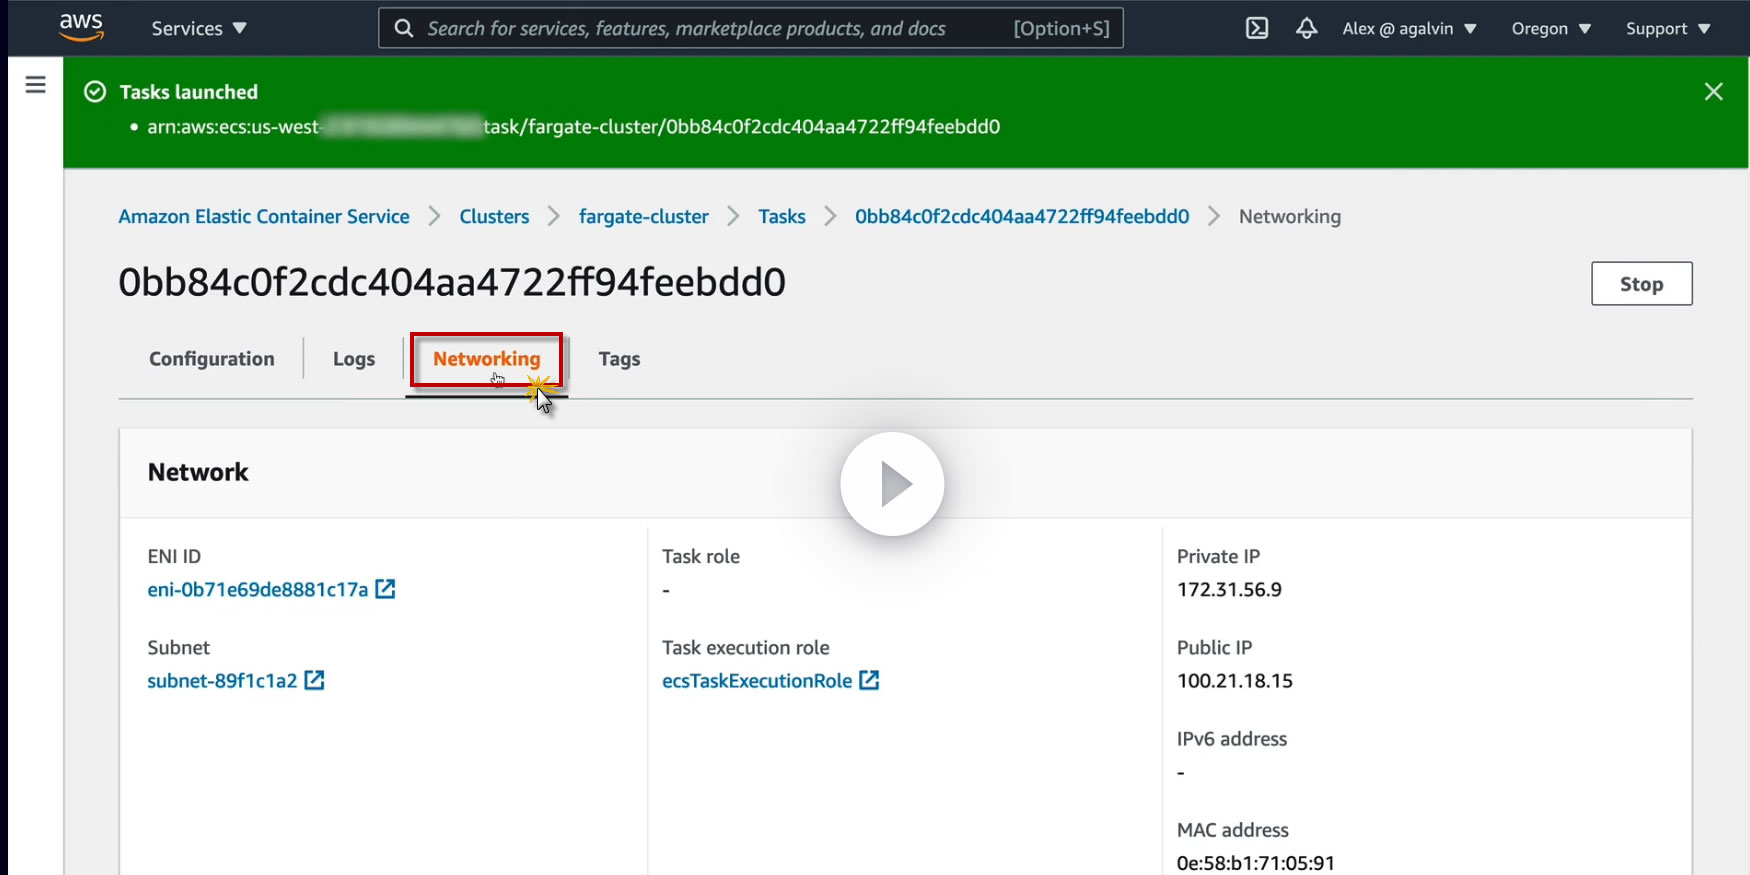Open the Oregon region selector
Screen dimensions: 1750x875
[1551, 28]
